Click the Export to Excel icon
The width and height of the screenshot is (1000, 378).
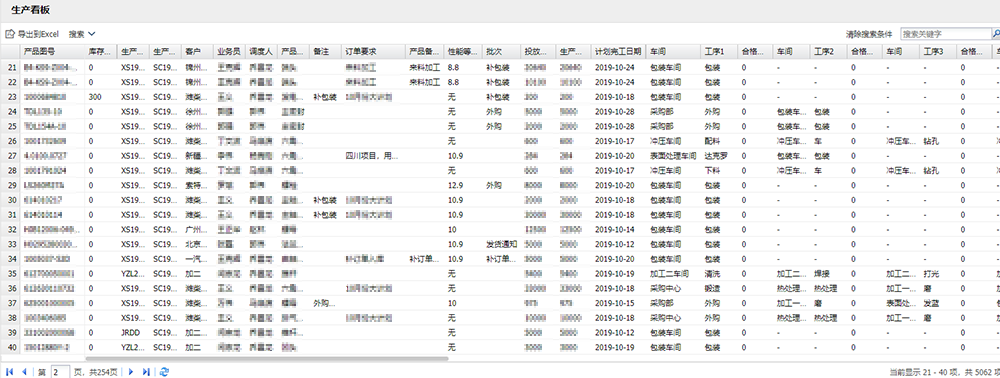[10, 34]
